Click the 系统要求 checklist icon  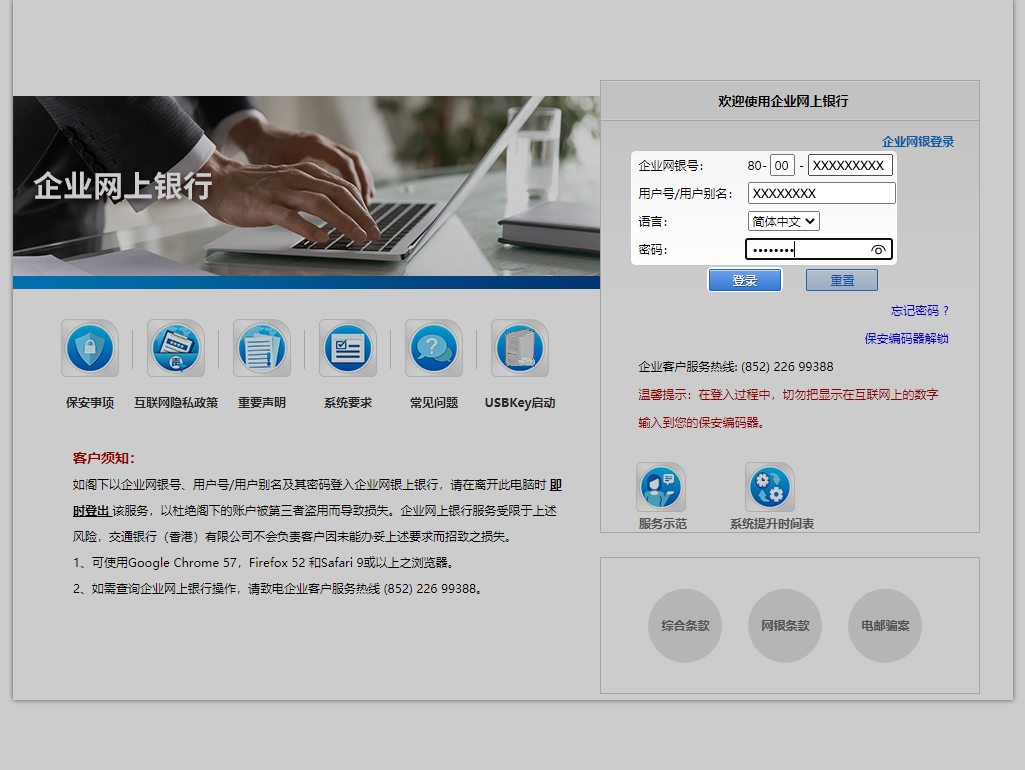coord(348,349)
